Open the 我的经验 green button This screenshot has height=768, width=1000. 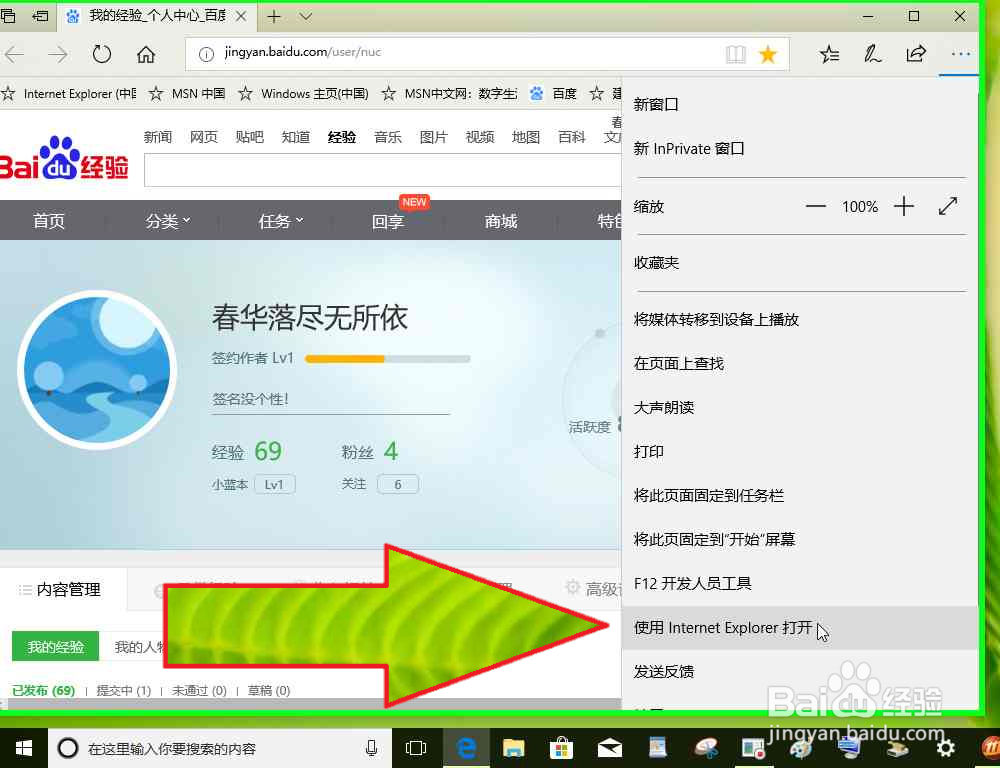click(x=54, y=646)
